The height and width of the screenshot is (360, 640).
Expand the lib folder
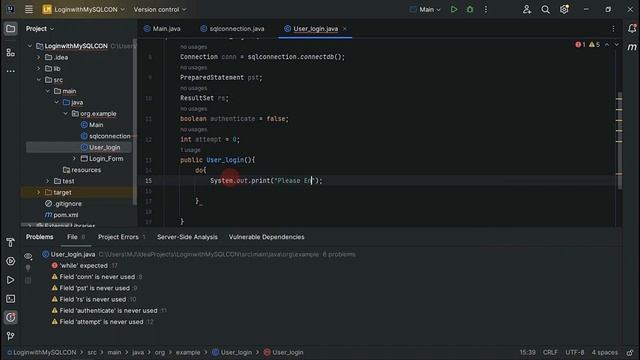(x=39, y=69)
